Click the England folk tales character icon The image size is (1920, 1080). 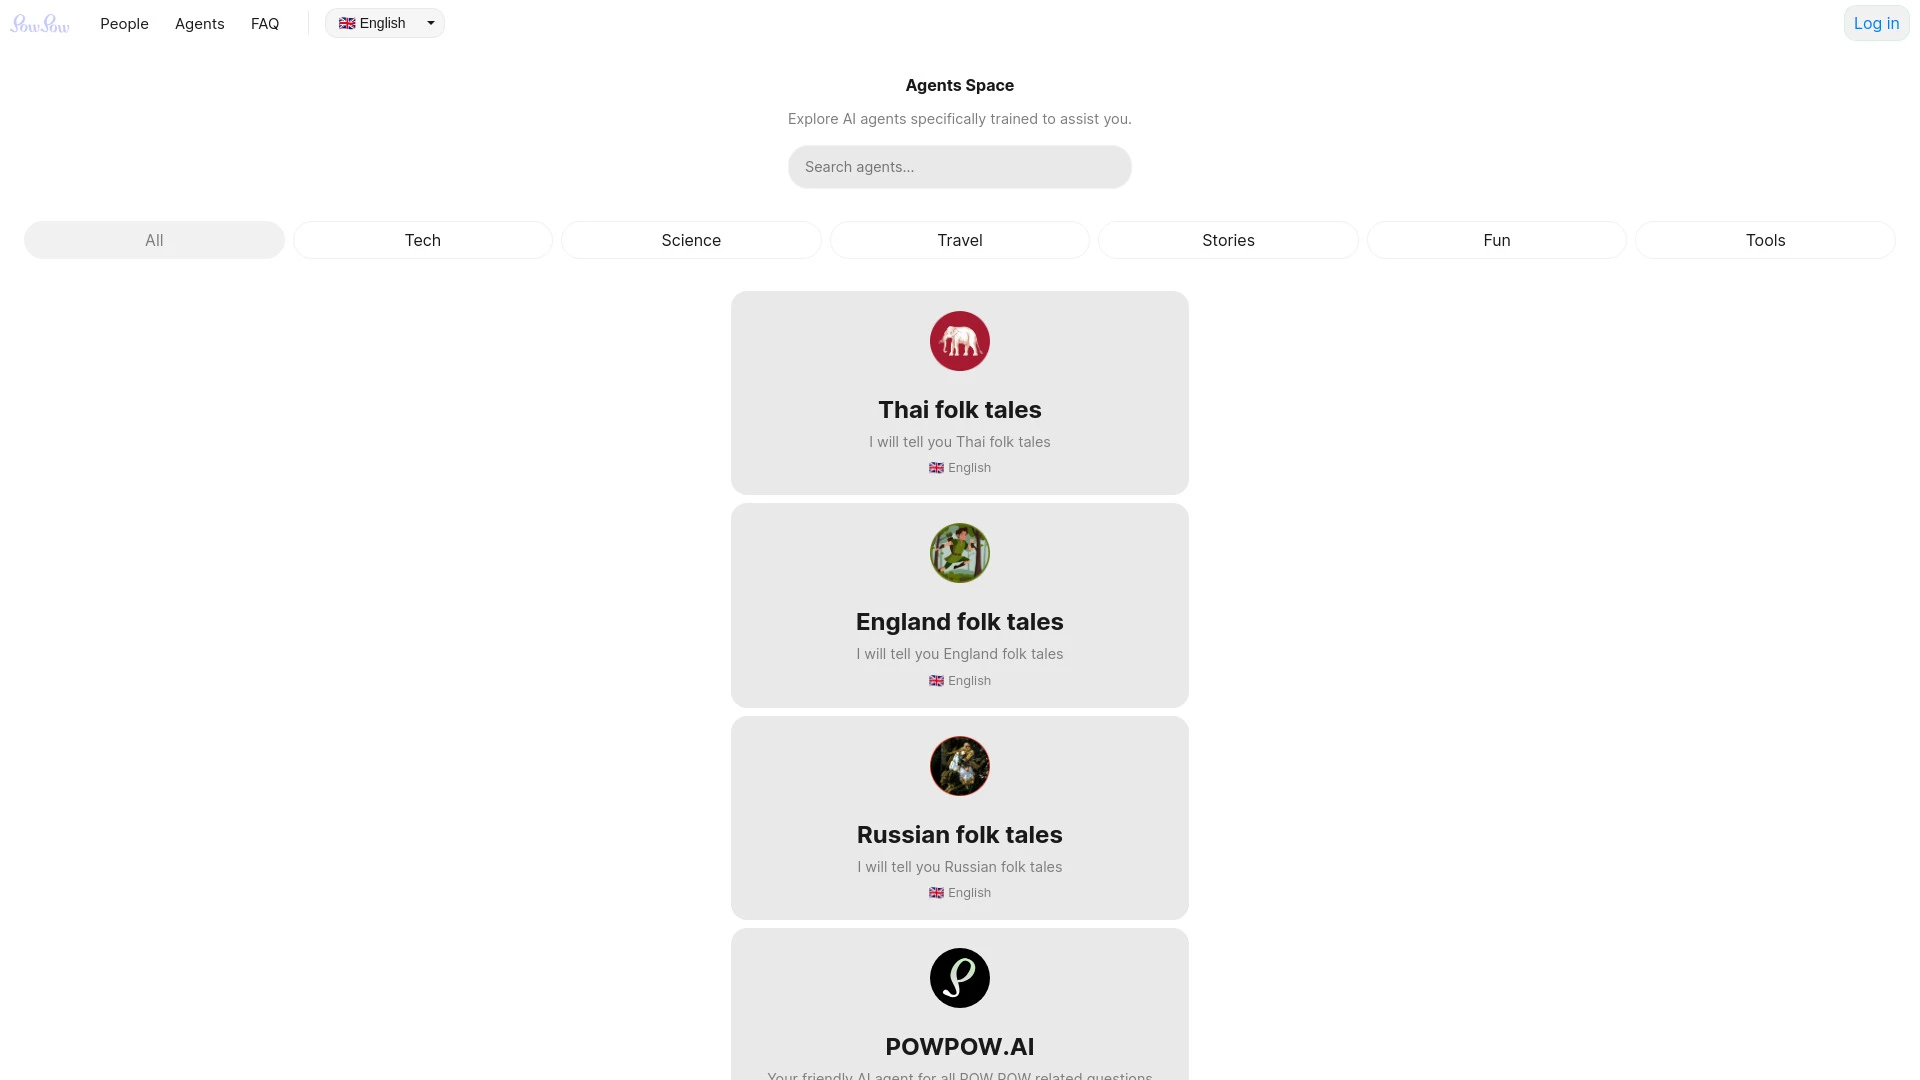click(960, 553)
